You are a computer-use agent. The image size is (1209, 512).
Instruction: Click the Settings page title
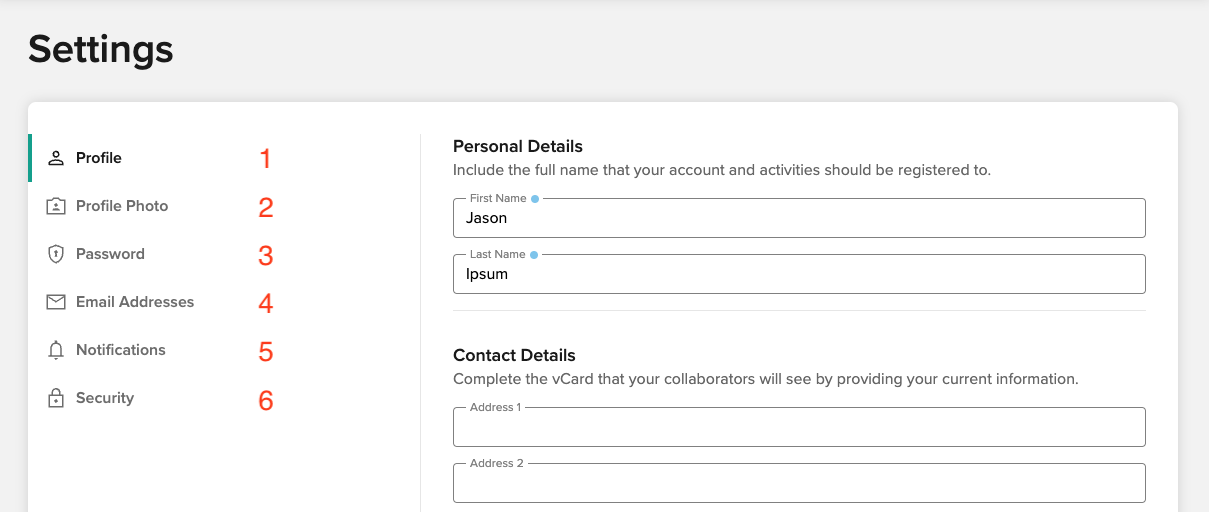101,49
